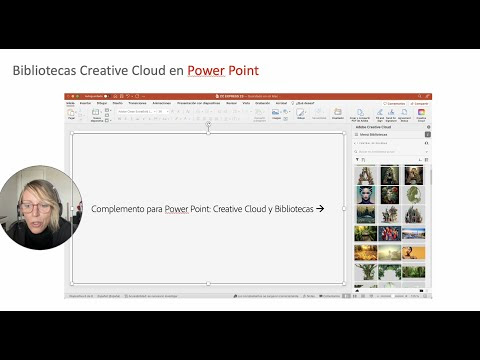Screen dimensions: 480x360
Task: Click the Compartir button
Action: point(419,104)
